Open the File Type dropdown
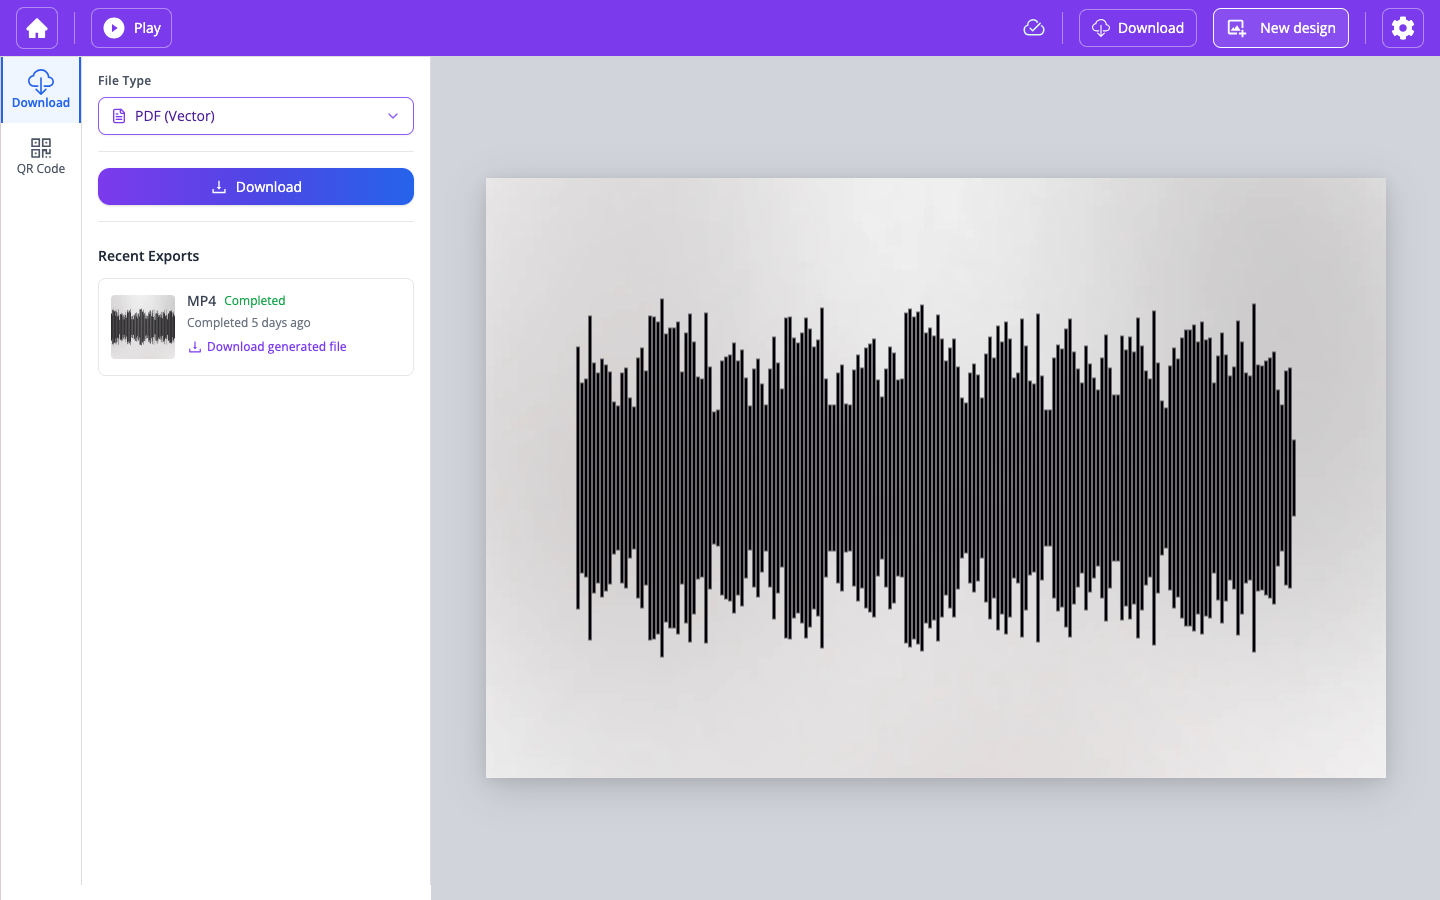The width and height of the screenshot is (1440, 900). (255, 115)
